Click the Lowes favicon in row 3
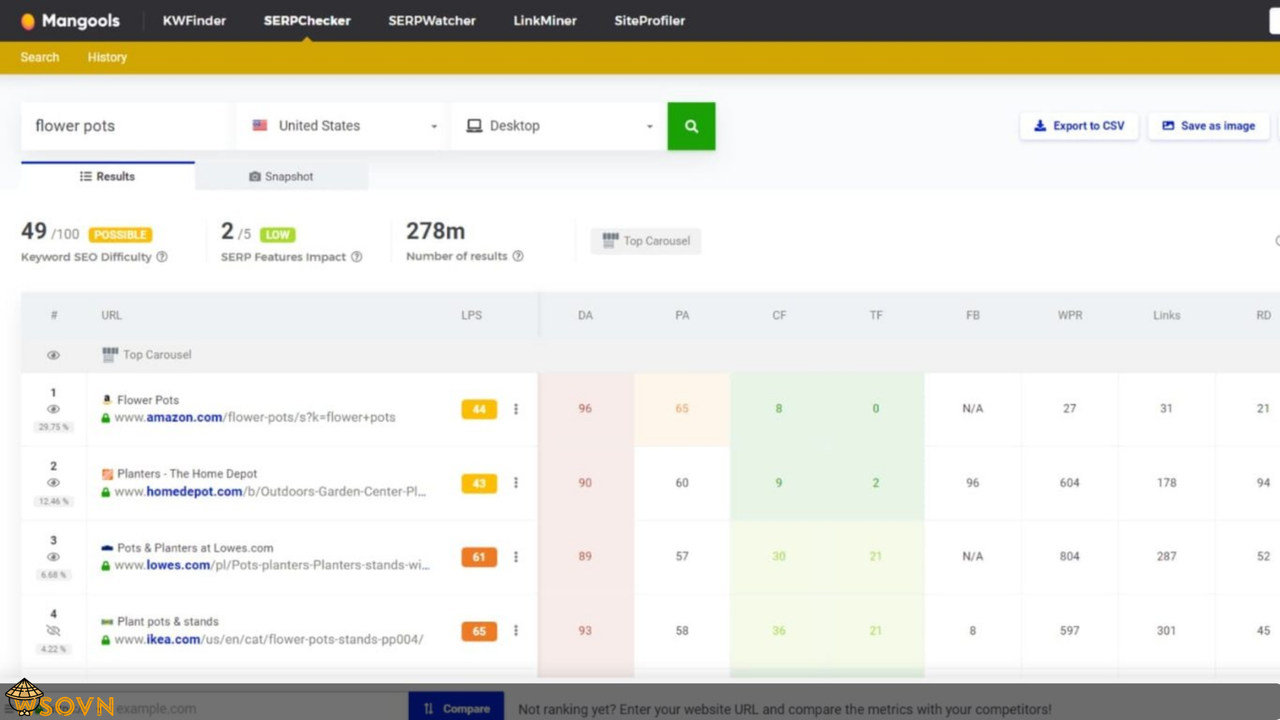 (107, 548)
